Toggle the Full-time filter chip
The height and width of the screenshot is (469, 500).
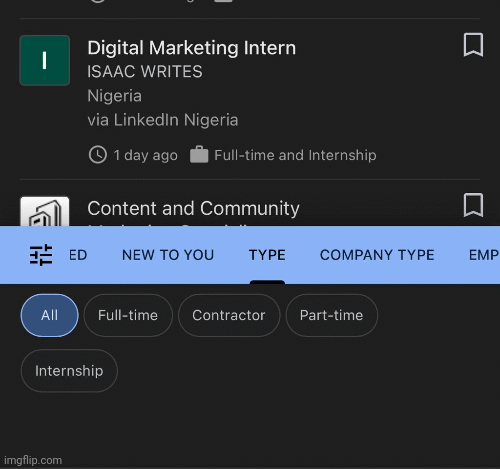click(128, 315)
